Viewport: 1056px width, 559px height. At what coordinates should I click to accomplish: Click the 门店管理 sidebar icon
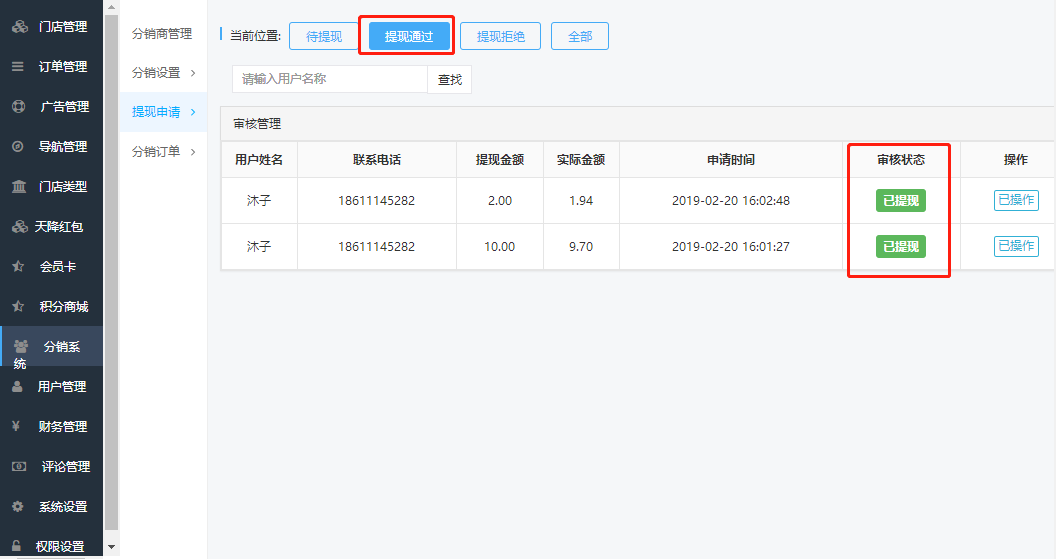[20, 26]
